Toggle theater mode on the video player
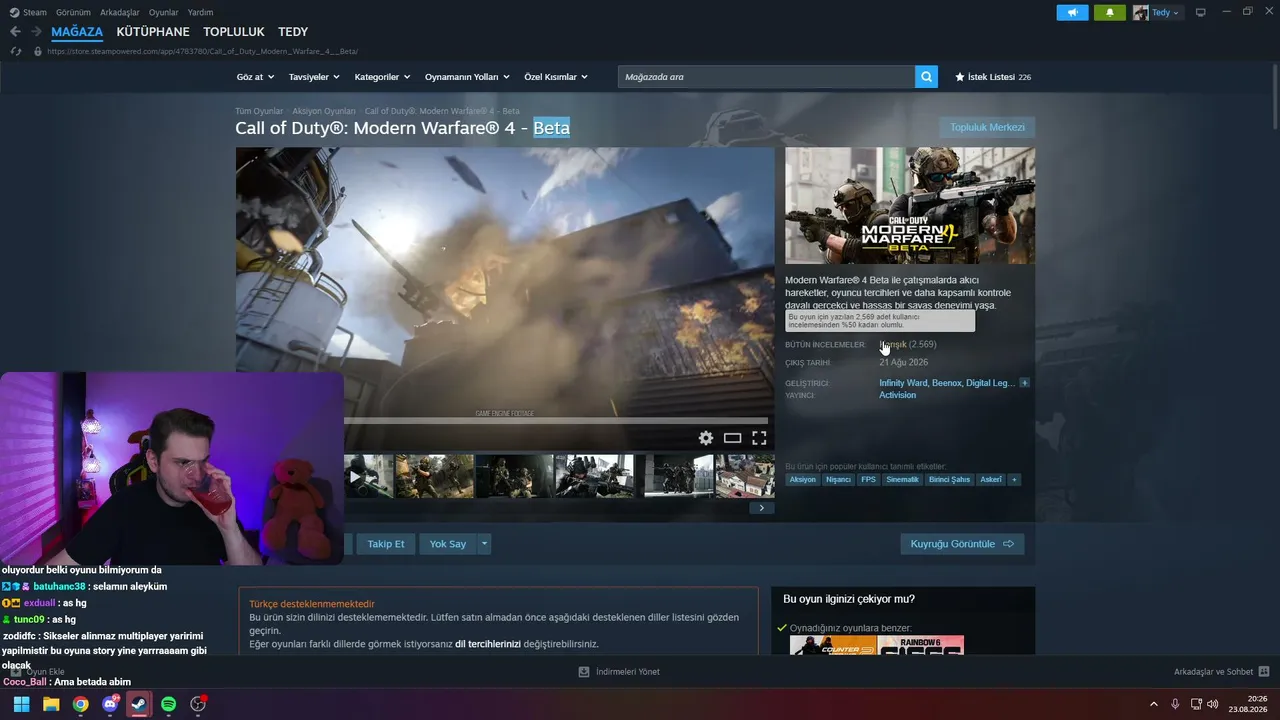This screenshot has height=720, width=1280. (x=732, y=438)
